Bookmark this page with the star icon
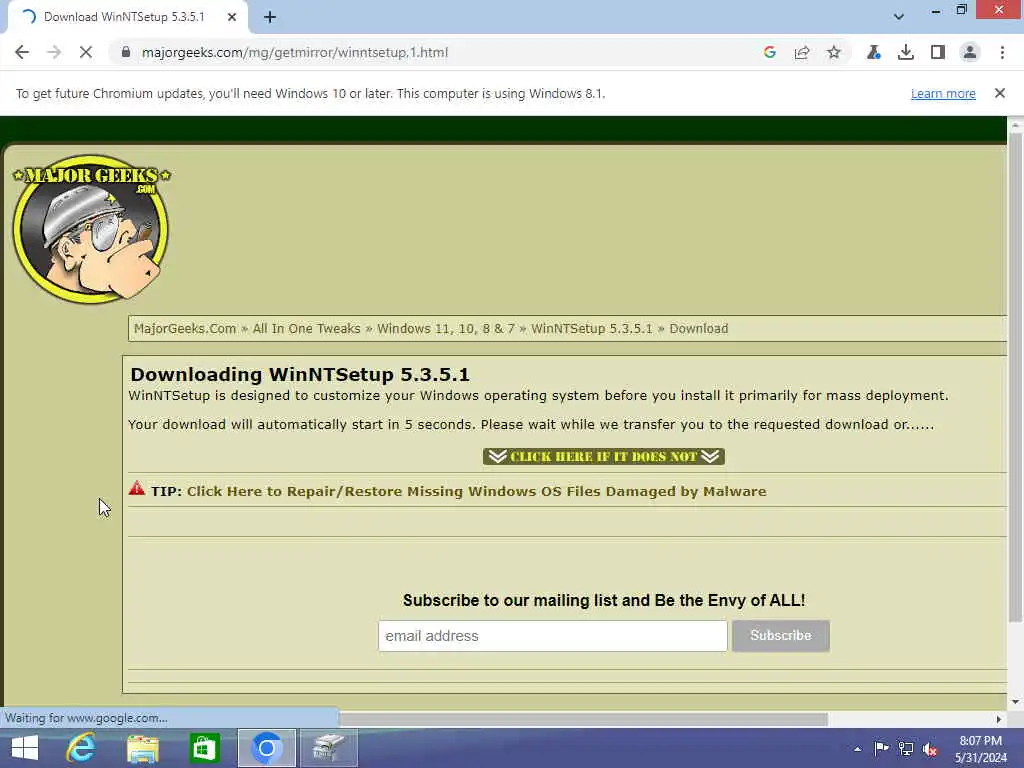Screen dimensions: 1024x768 834,52
